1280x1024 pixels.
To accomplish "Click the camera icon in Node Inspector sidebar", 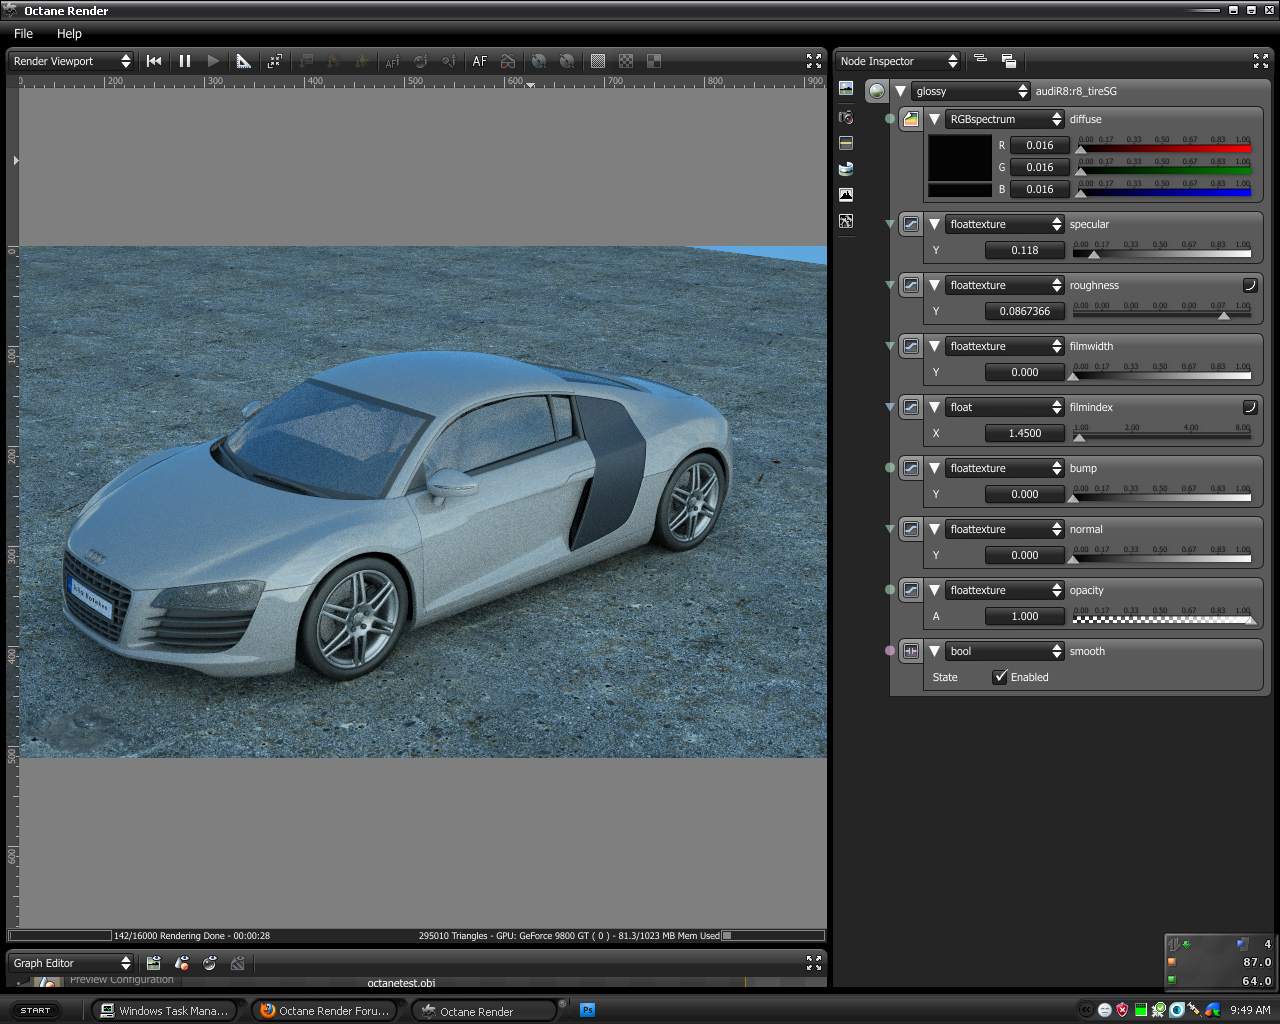I will tap(846, 117).
